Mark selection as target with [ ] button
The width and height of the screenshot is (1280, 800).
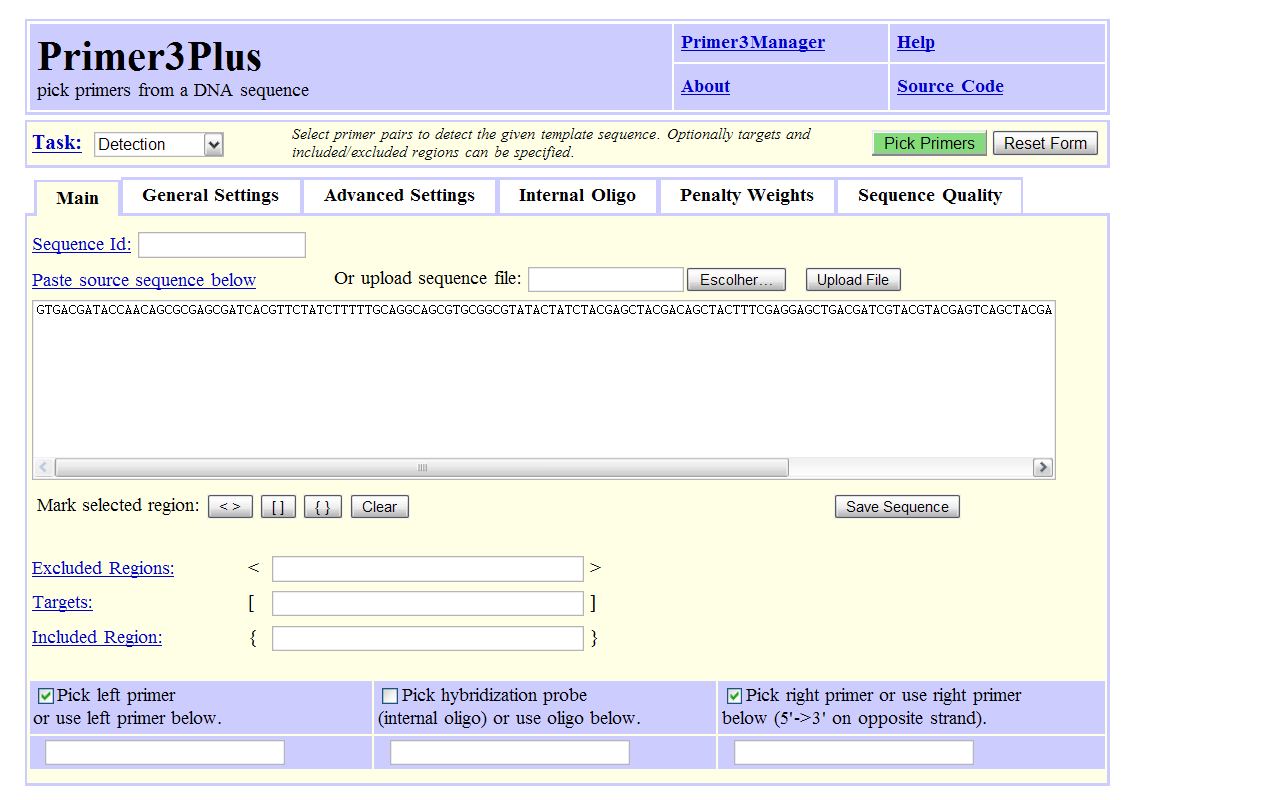278,507
